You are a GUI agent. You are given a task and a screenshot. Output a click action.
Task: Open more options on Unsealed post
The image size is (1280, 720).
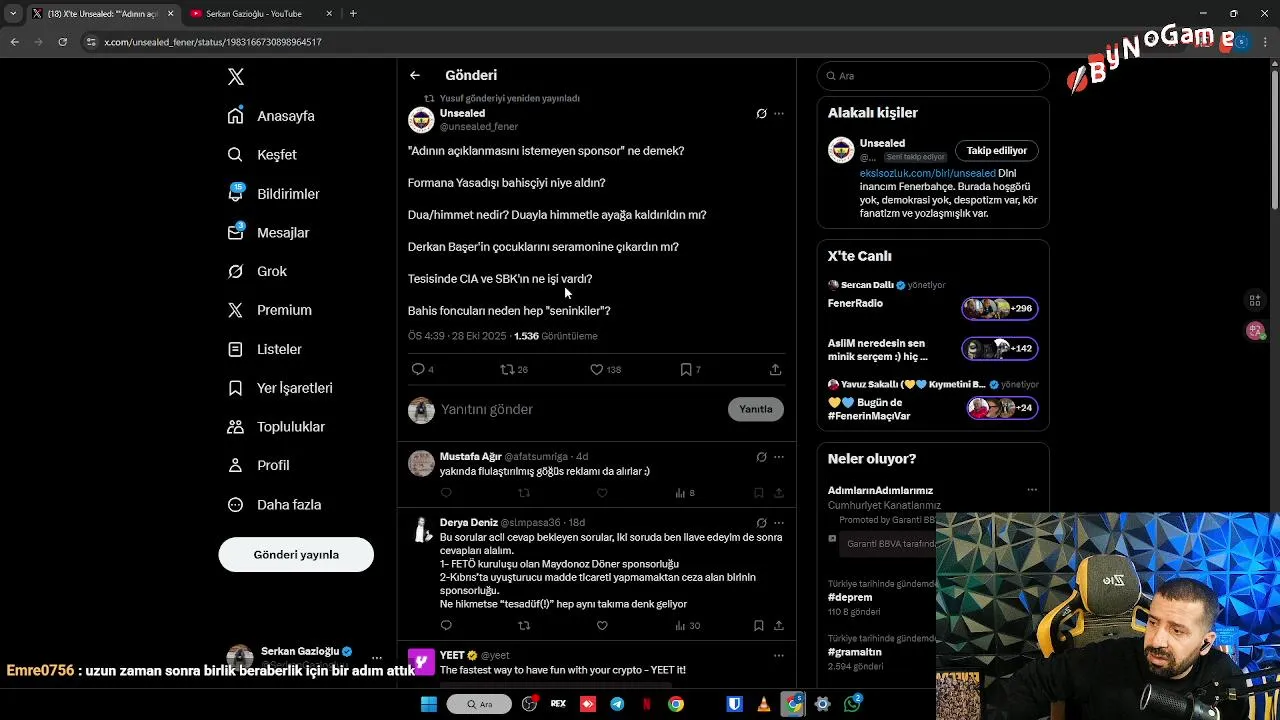pyautogui.click(x=779, y=114)
